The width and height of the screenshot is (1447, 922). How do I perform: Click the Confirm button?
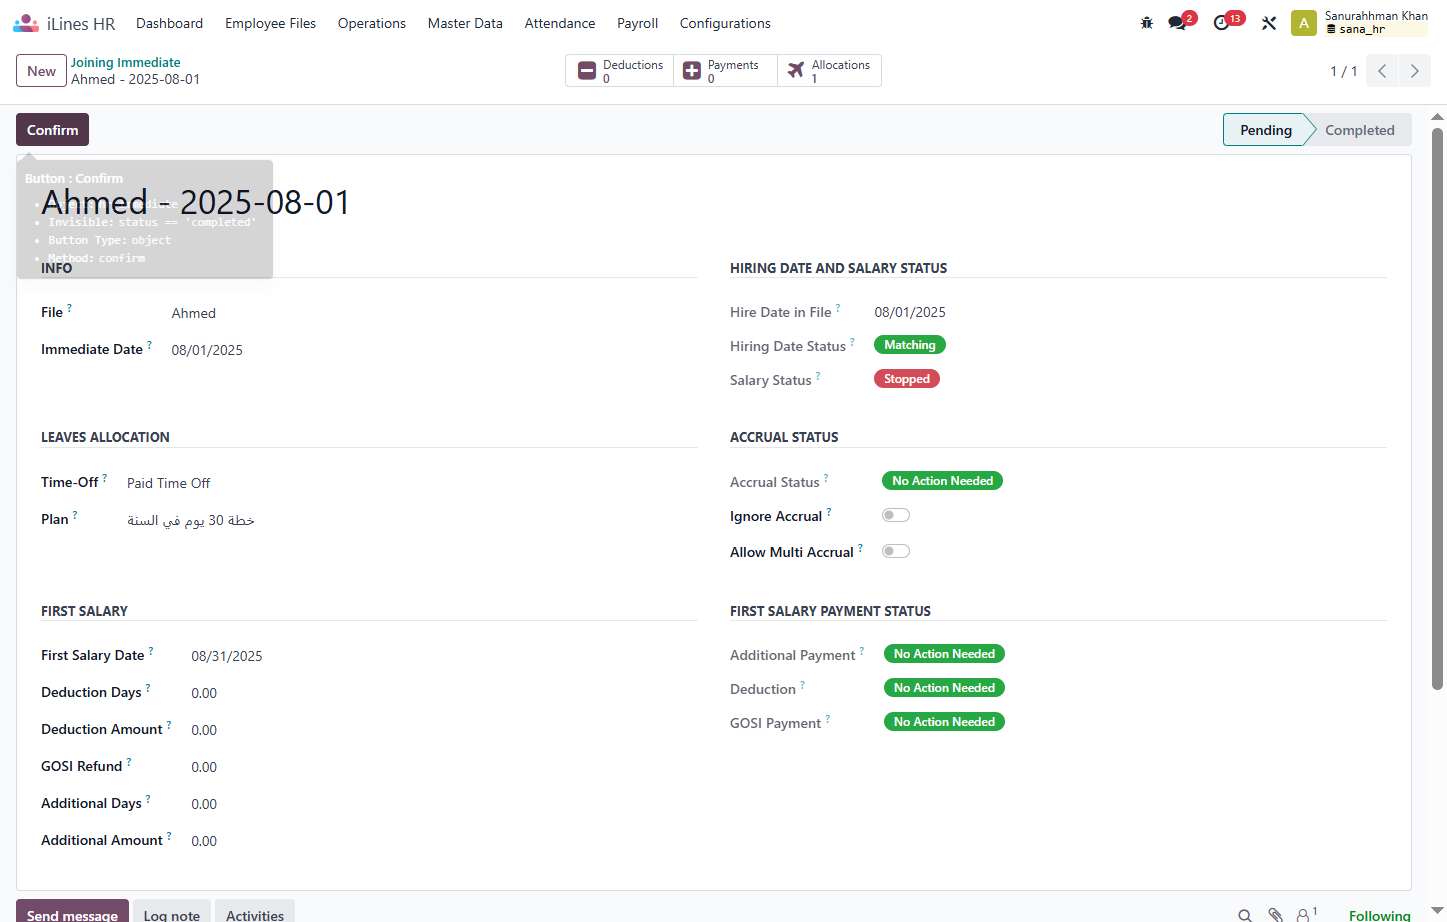[x=52, y=130]
